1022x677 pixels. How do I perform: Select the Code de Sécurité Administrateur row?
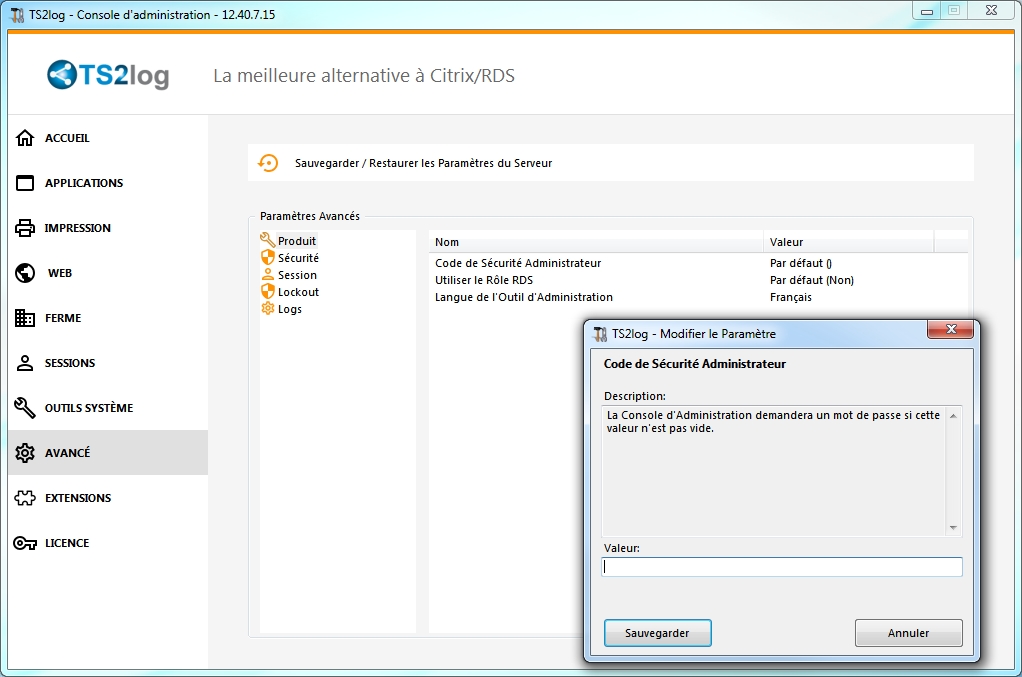pos(698,263)
